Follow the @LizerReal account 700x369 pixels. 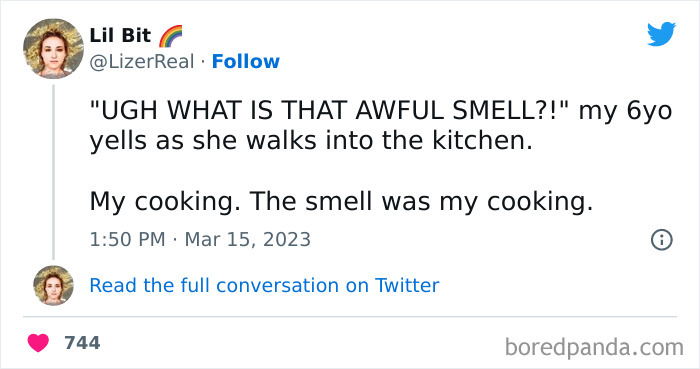coord(246,62)
